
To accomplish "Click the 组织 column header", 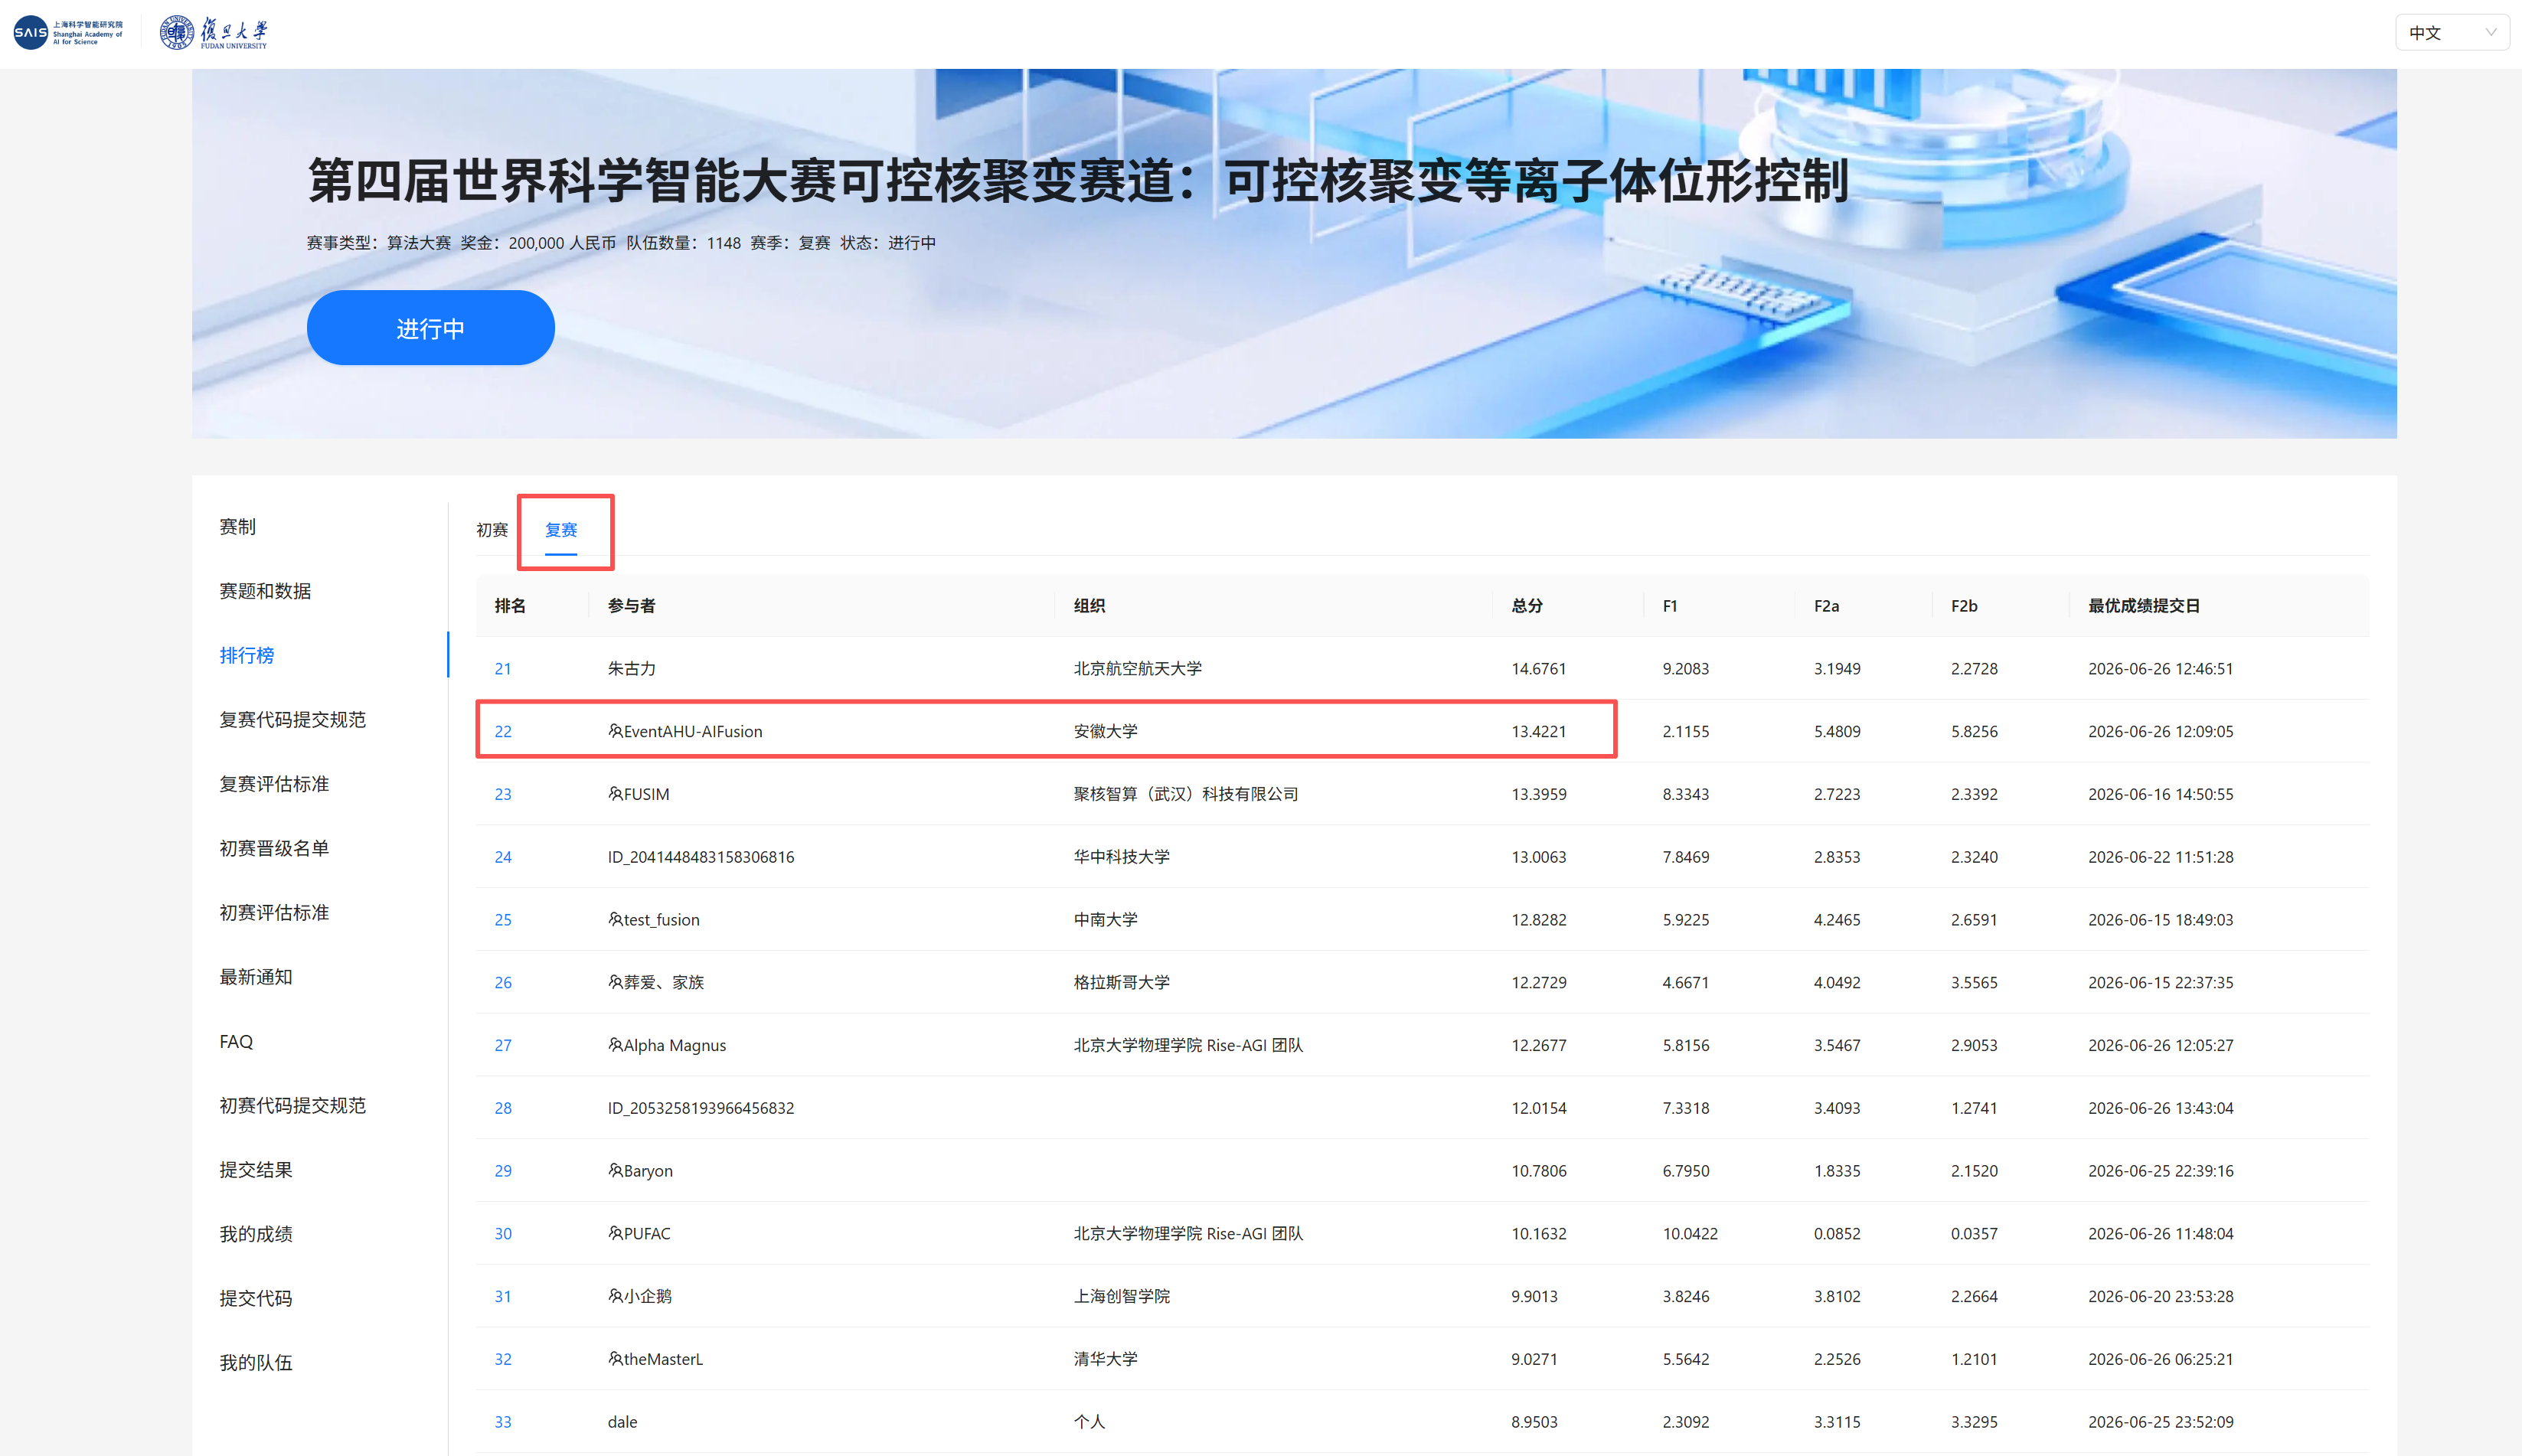I will tap(1089, 606).
